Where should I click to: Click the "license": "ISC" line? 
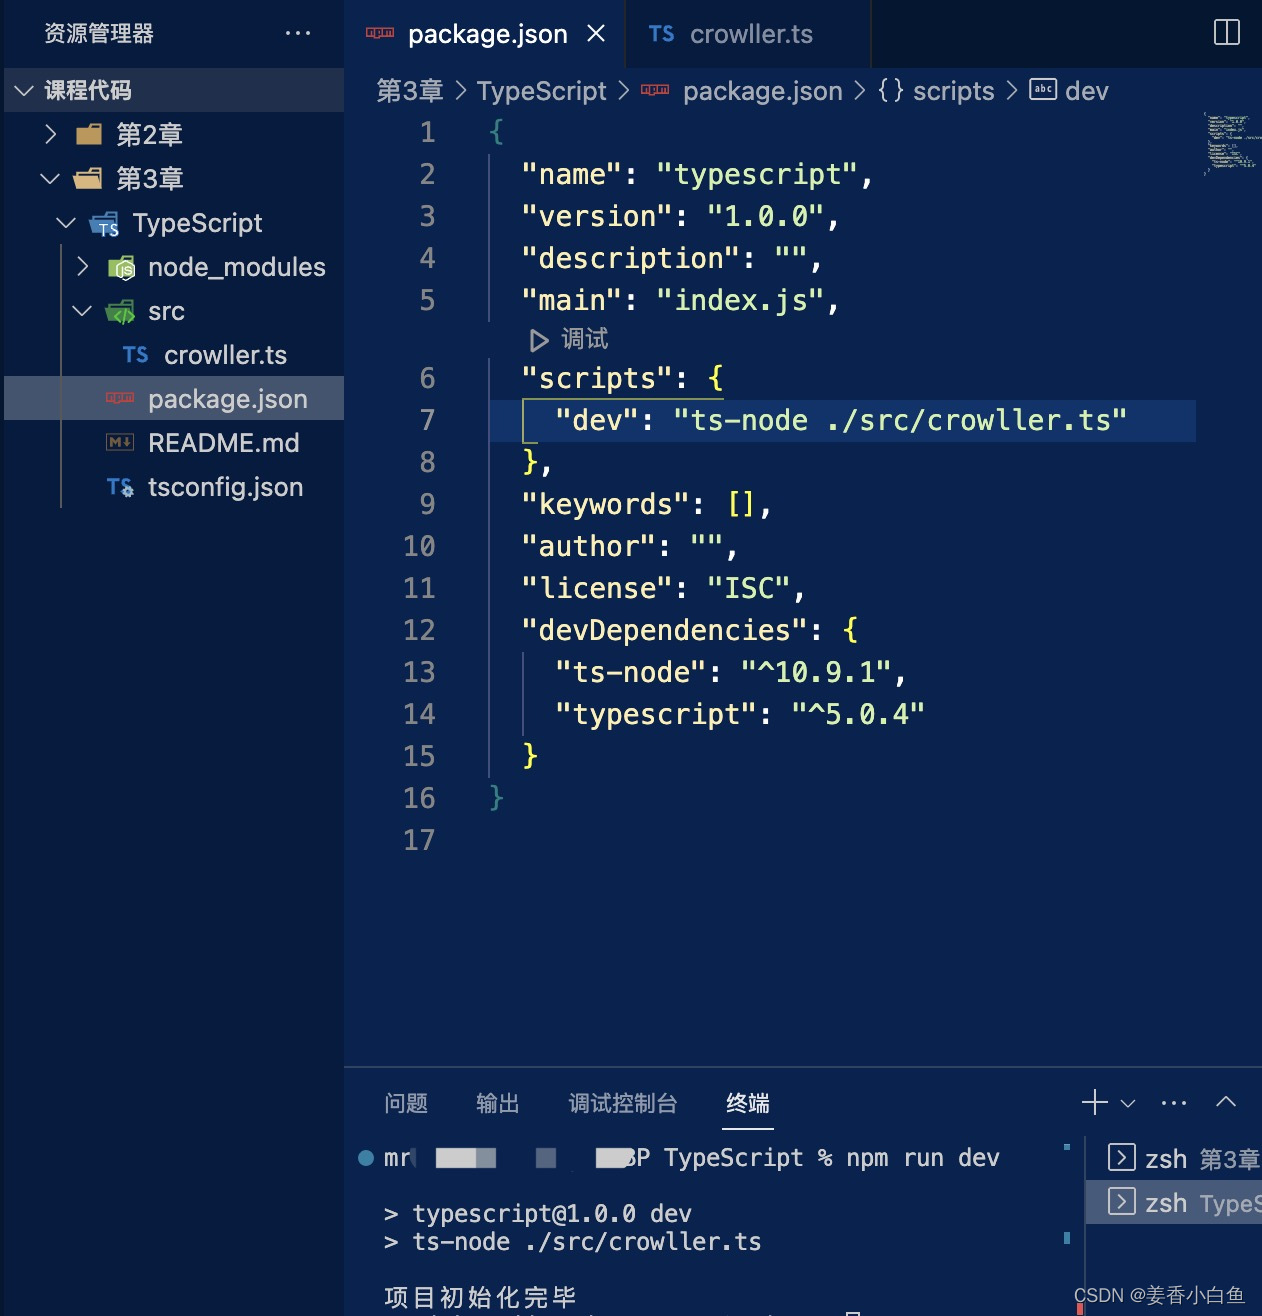(662, 588)
